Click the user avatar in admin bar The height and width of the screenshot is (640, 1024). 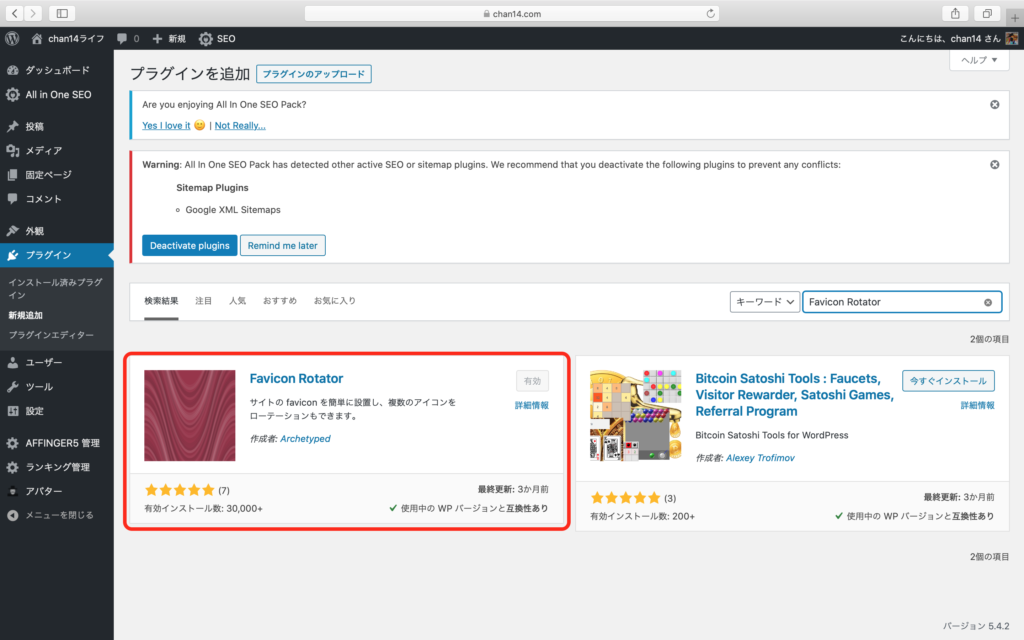(x=1012, y=39)
